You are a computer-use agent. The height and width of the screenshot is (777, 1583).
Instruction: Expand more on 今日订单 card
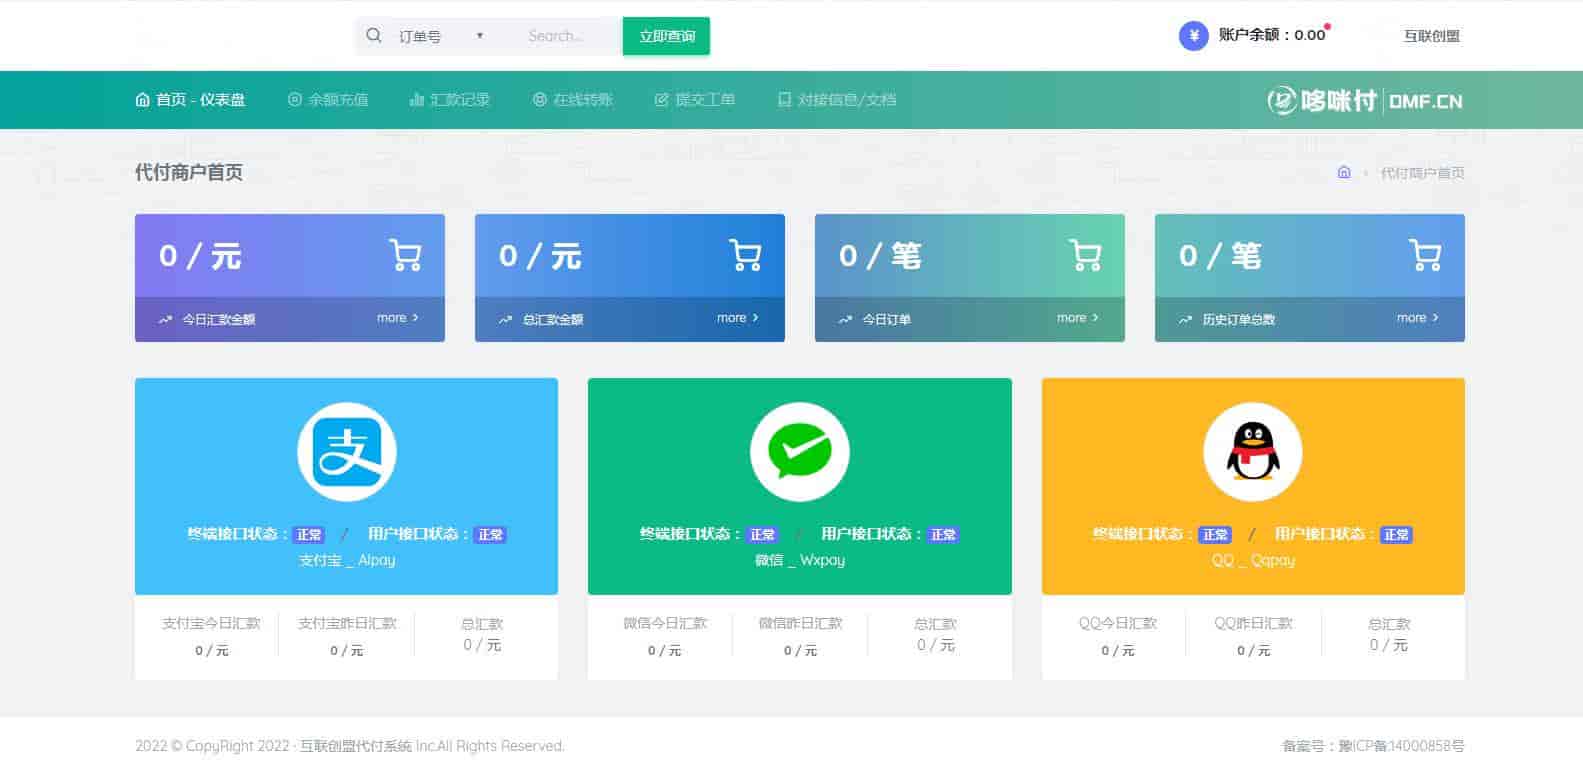(1077, 318)
